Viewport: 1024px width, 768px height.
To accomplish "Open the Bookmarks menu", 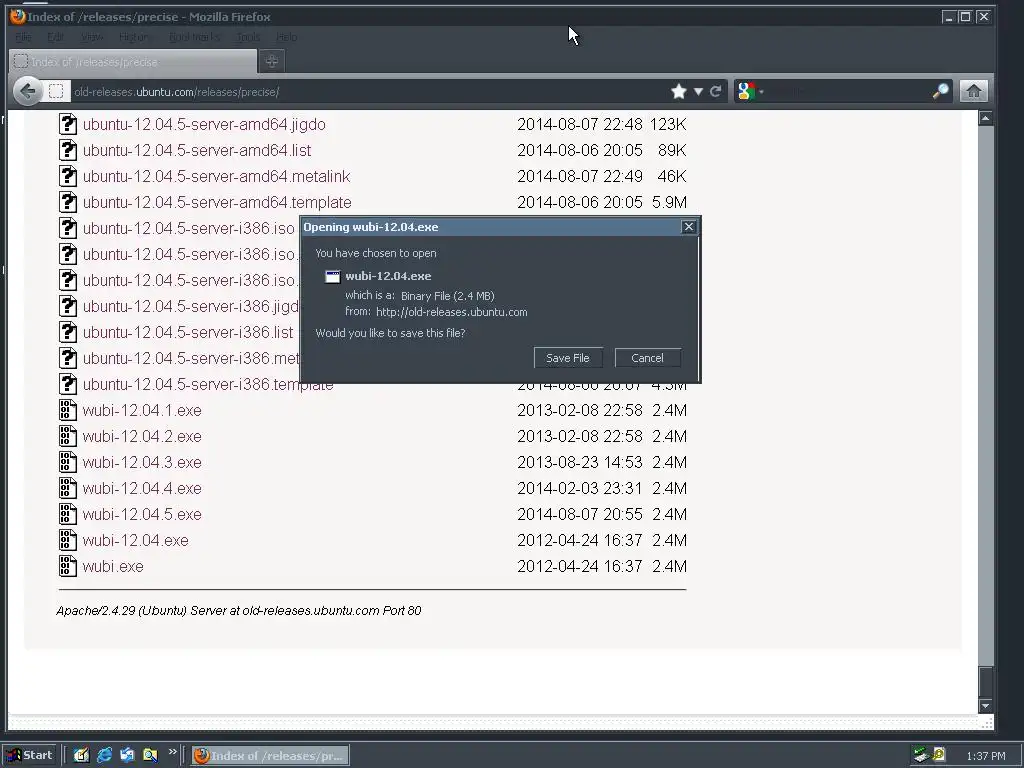I will (194, 37).
